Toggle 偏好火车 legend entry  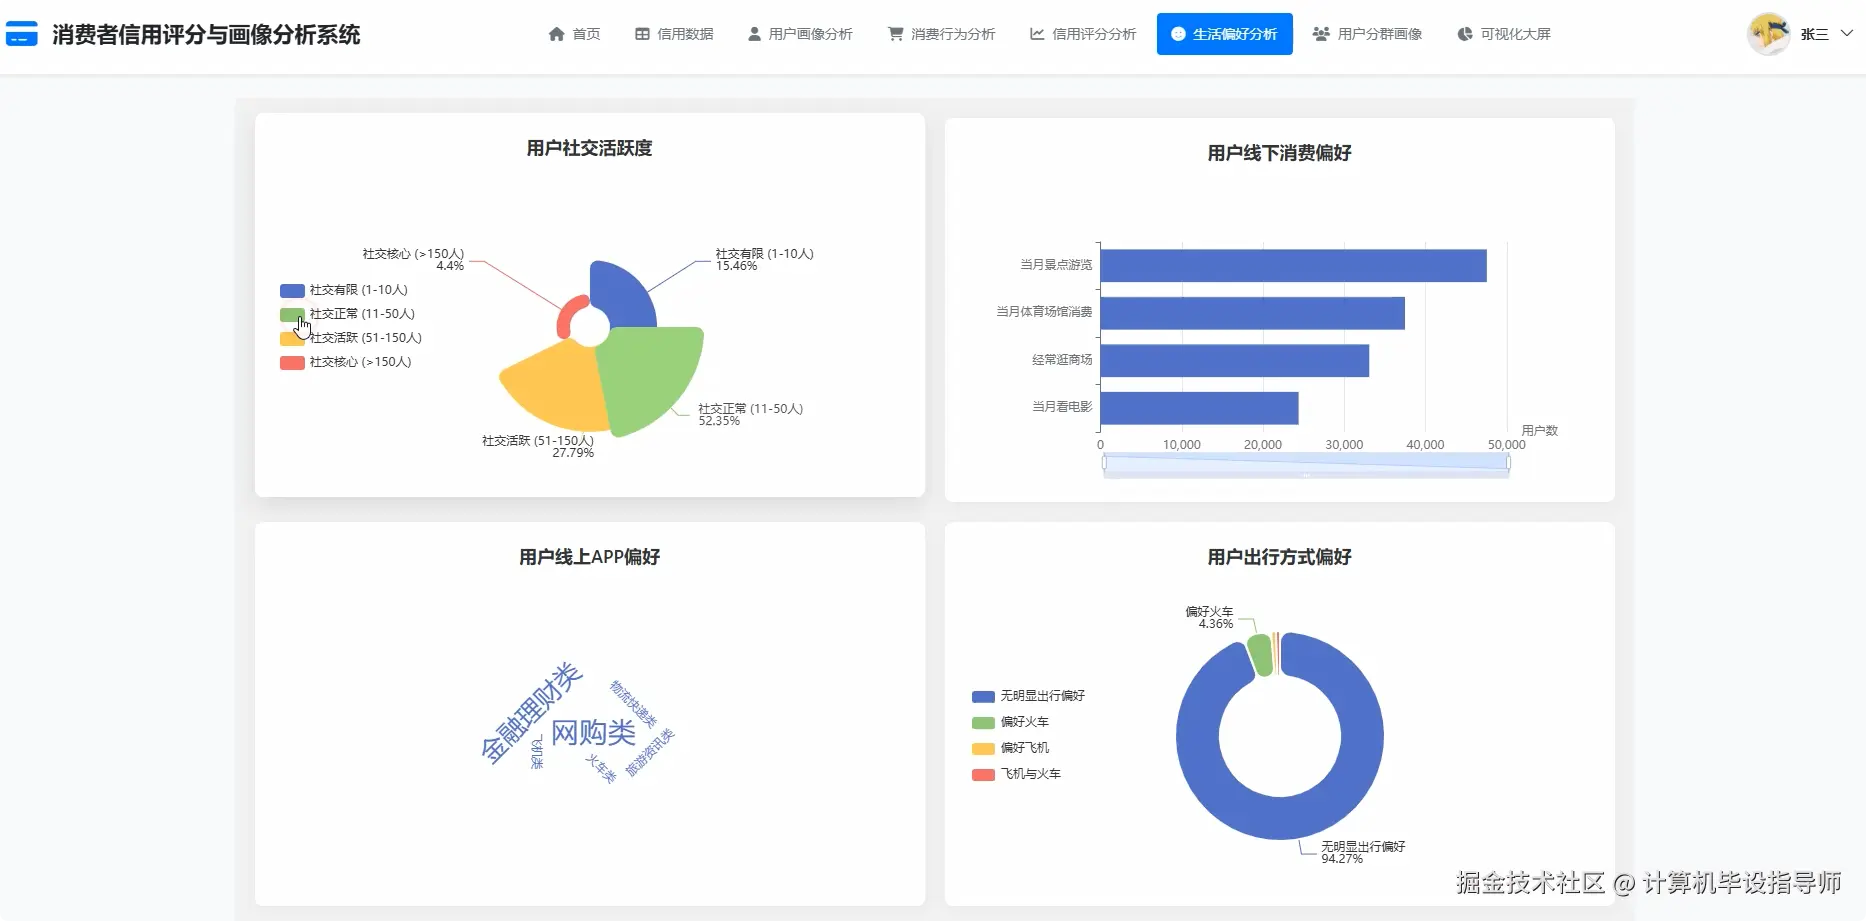pos(1010,722)
